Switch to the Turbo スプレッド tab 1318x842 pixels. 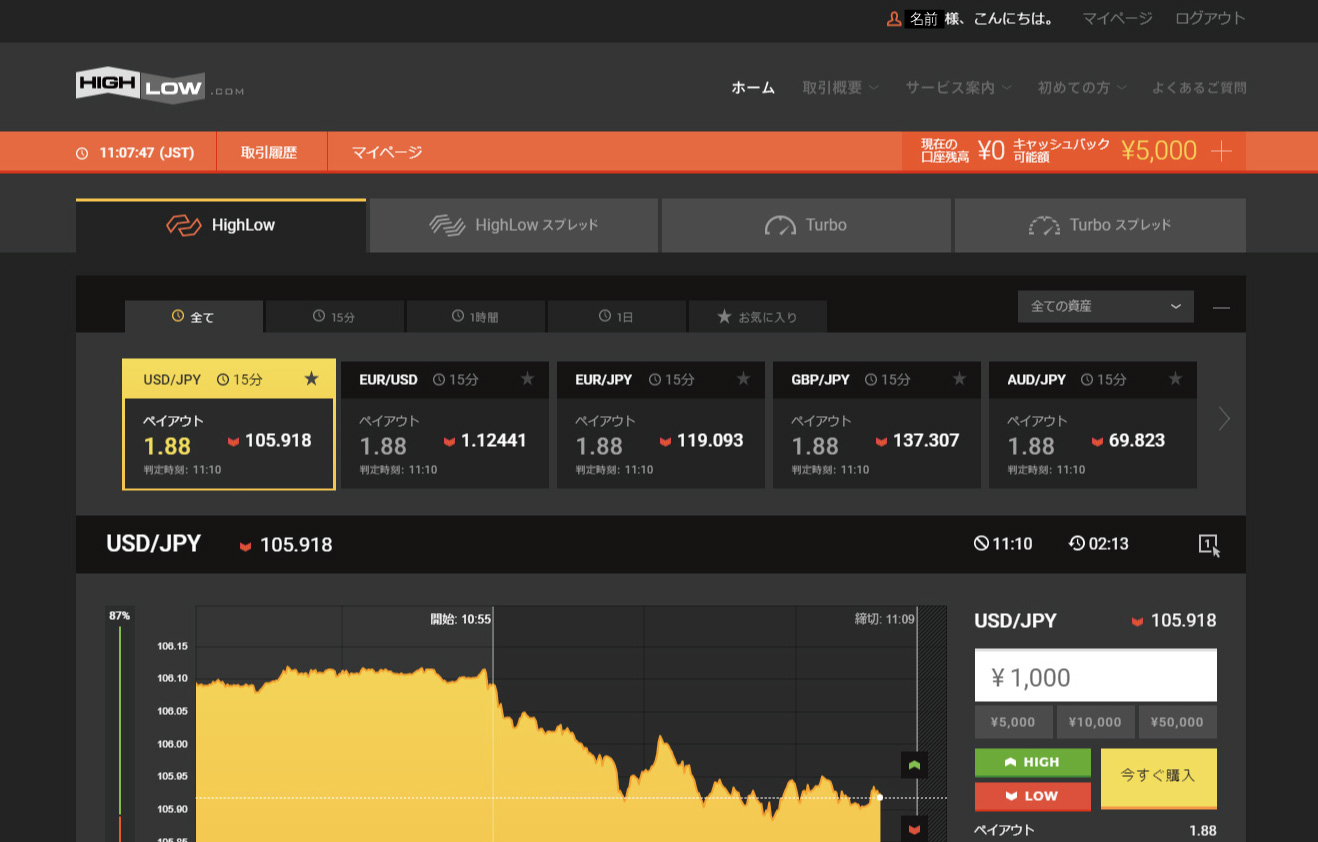pos(1100,225)
